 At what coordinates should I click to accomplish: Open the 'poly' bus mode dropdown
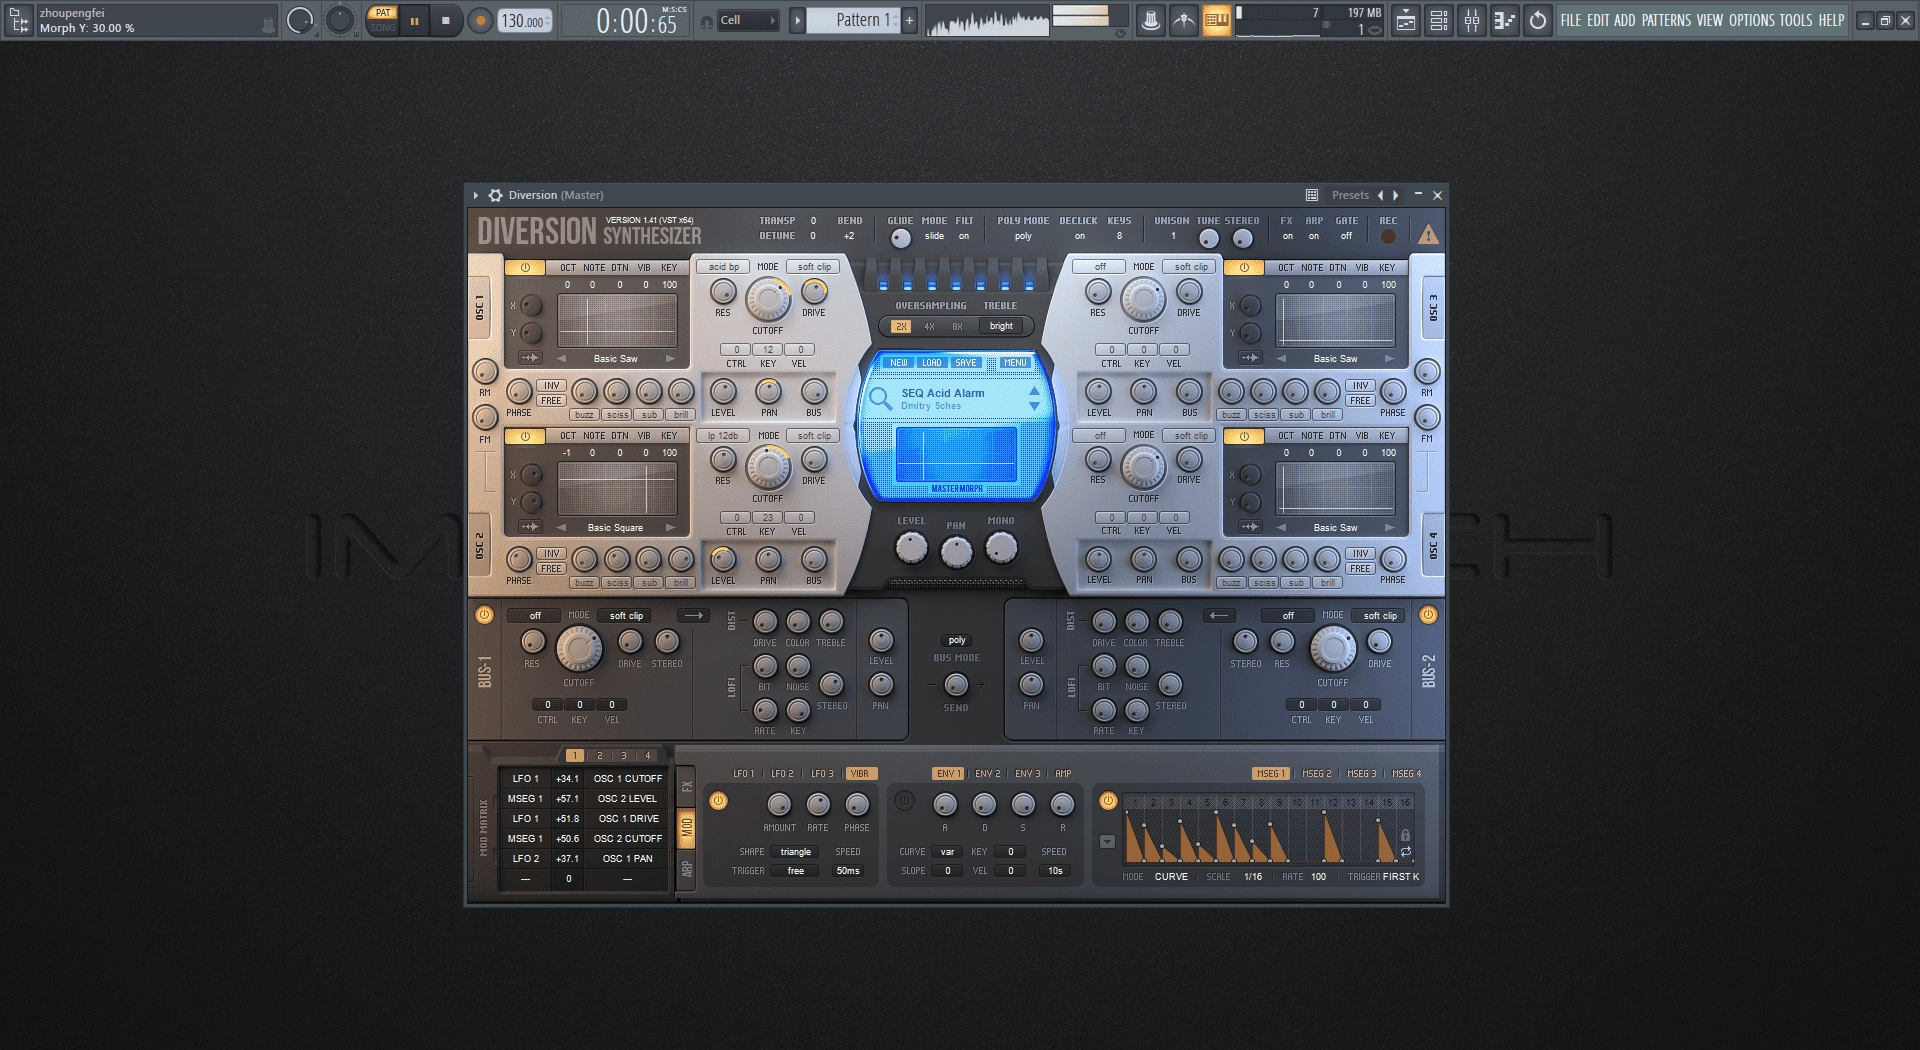pos(957,640)
